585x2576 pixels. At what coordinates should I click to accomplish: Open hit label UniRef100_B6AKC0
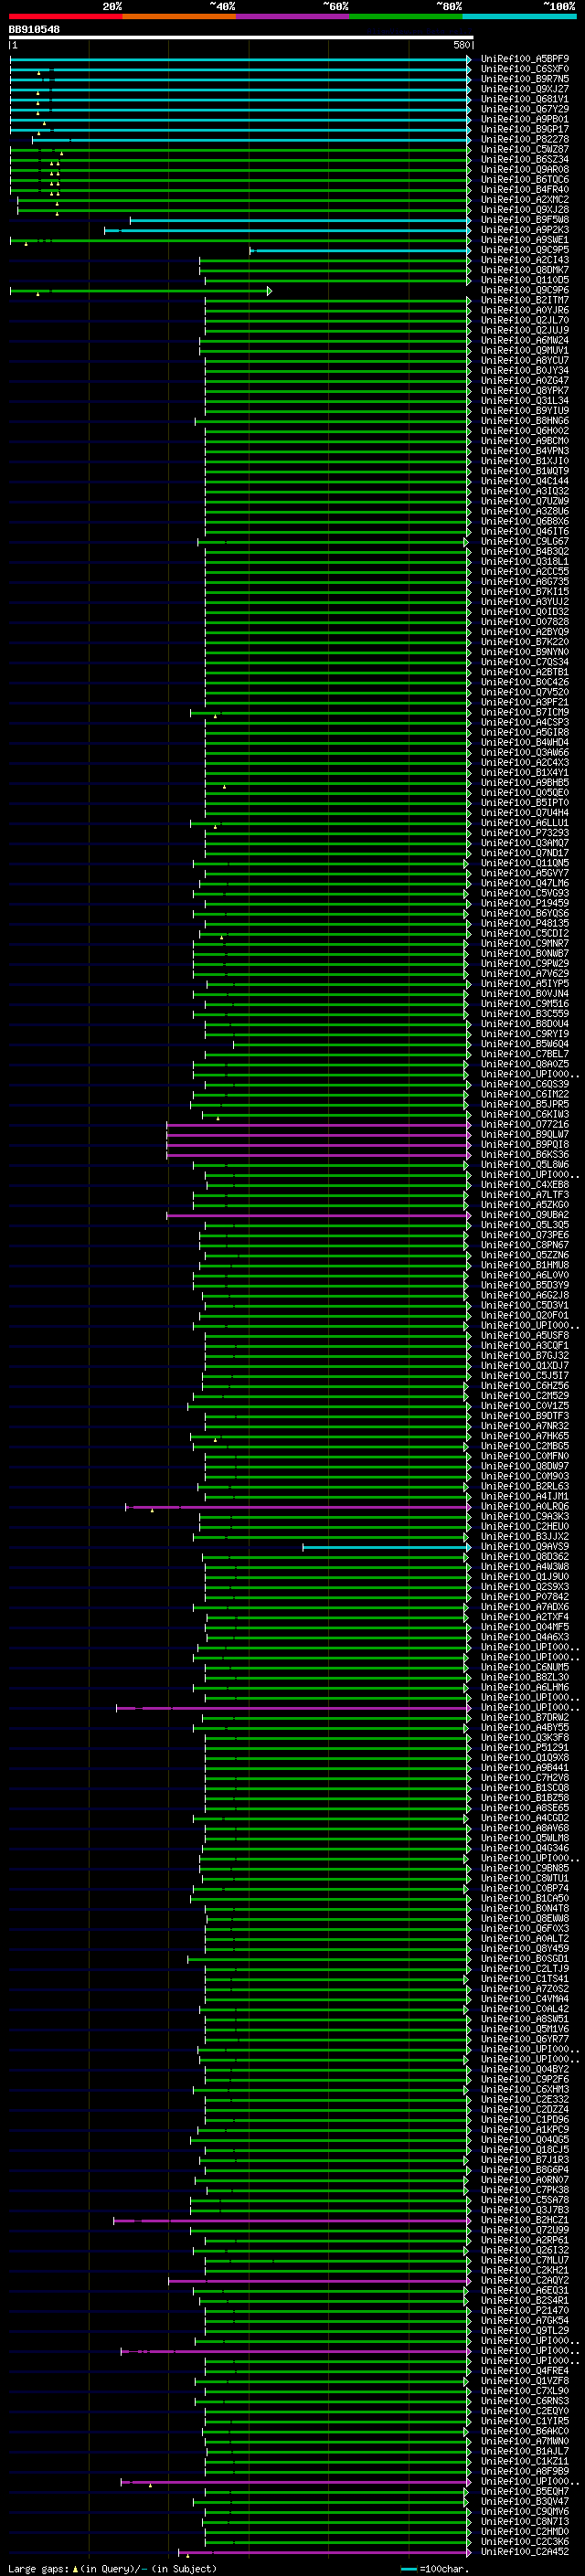525,2431
